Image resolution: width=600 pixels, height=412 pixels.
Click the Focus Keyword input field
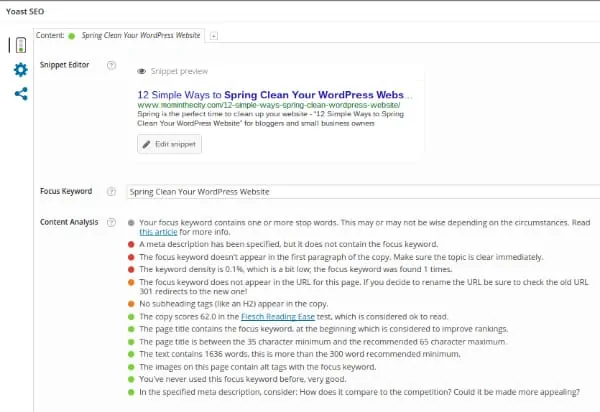(363, 192)
